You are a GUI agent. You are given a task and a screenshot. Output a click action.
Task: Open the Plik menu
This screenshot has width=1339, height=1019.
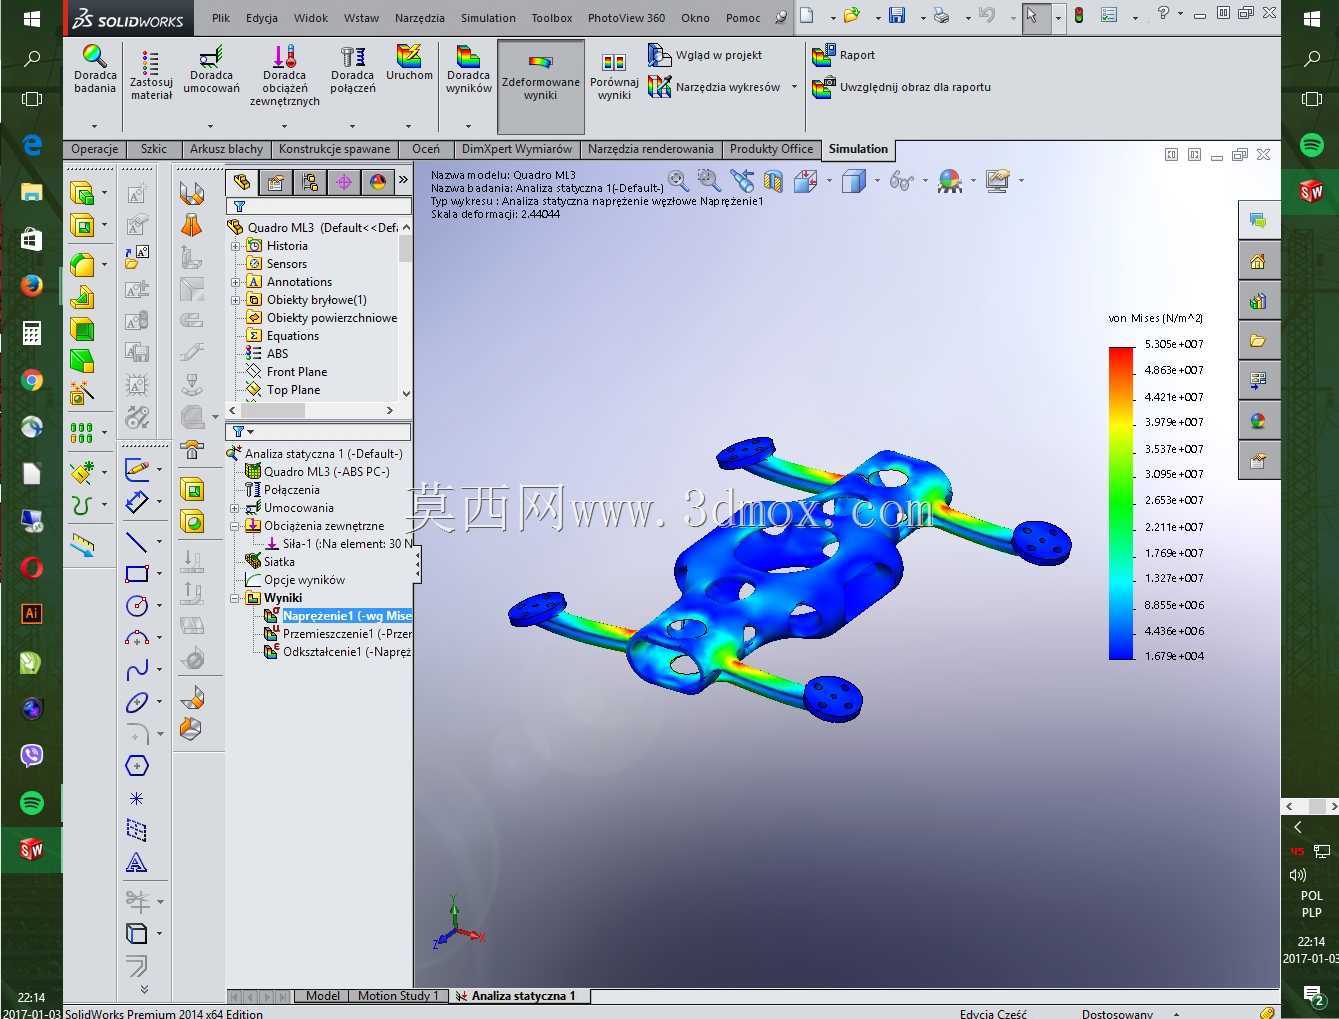point(221,18)
